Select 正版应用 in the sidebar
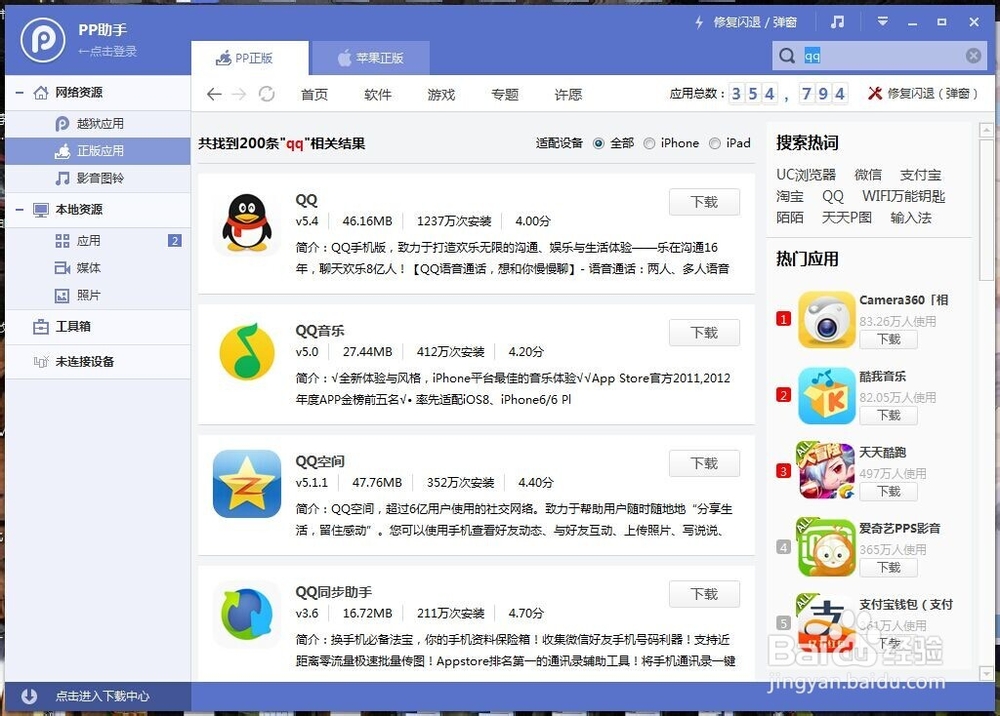 [98, 151]
